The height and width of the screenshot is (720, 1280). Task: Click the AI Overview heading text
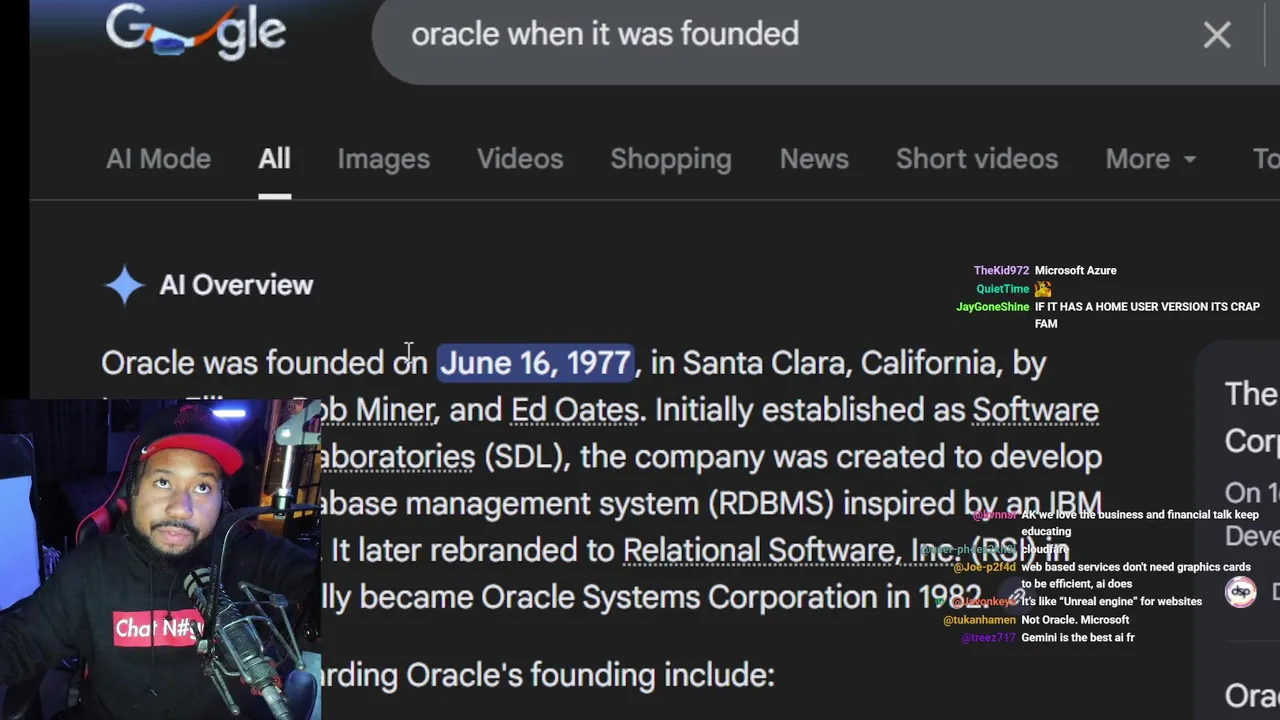coord(236,285)
